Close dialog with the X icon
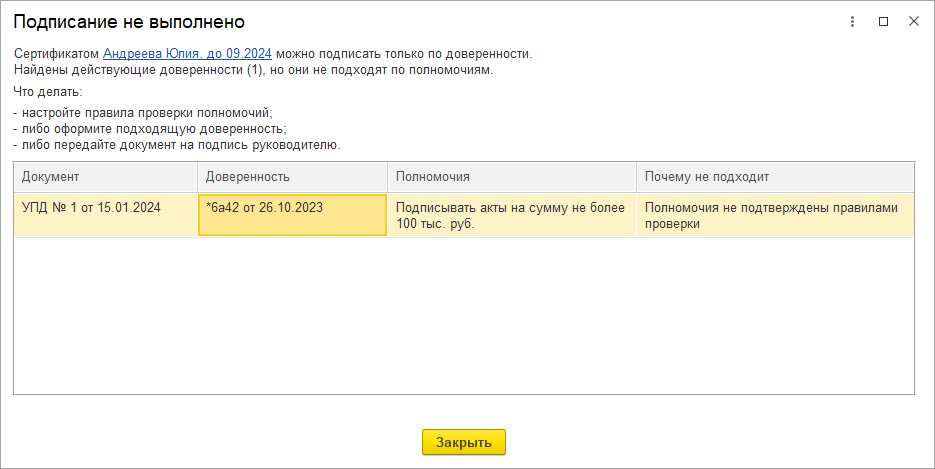The width and height of the screenshot is (935, 469). coord(913,21)
